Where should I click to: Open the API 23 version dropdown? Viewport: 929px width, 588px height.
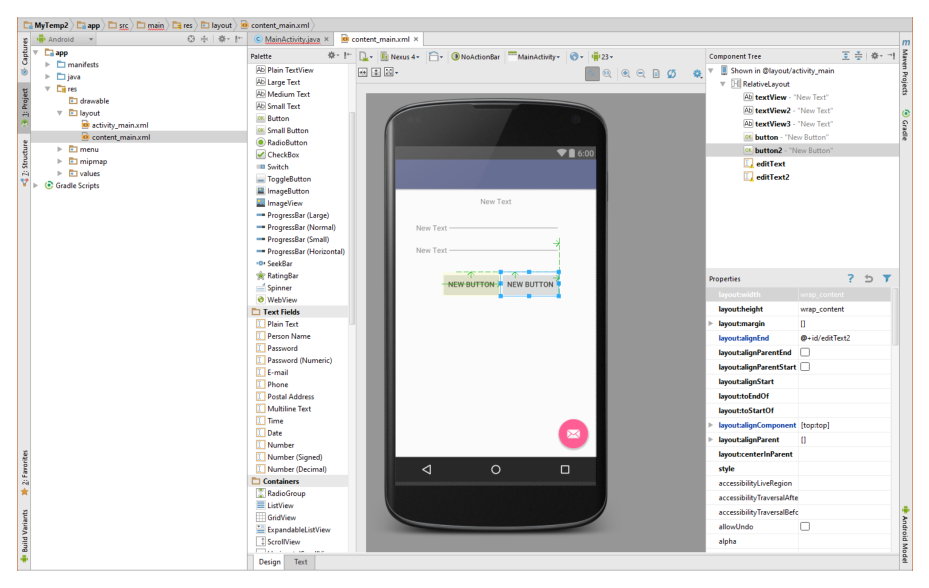pyautogui.click(x=602, y=57)
